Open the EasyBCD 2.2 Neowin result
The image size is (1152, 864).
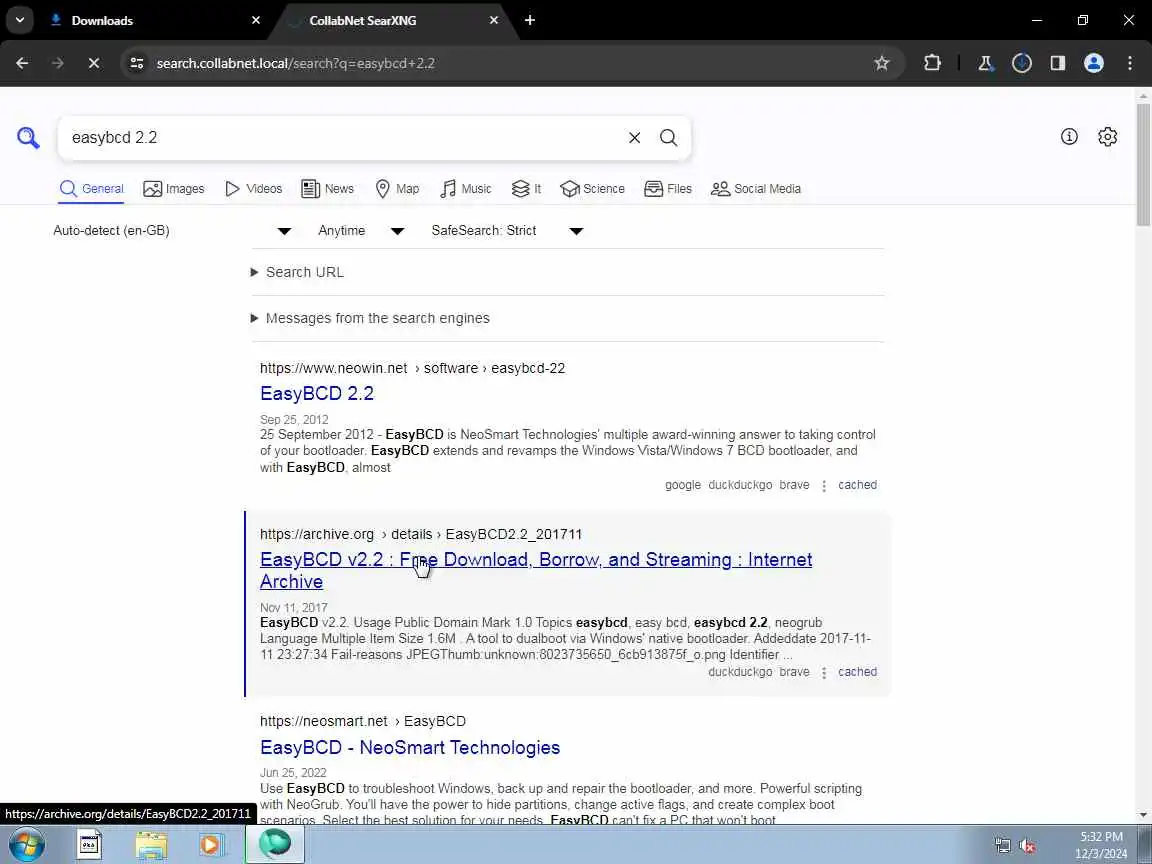pyautogui.click(x=317, y=393)
